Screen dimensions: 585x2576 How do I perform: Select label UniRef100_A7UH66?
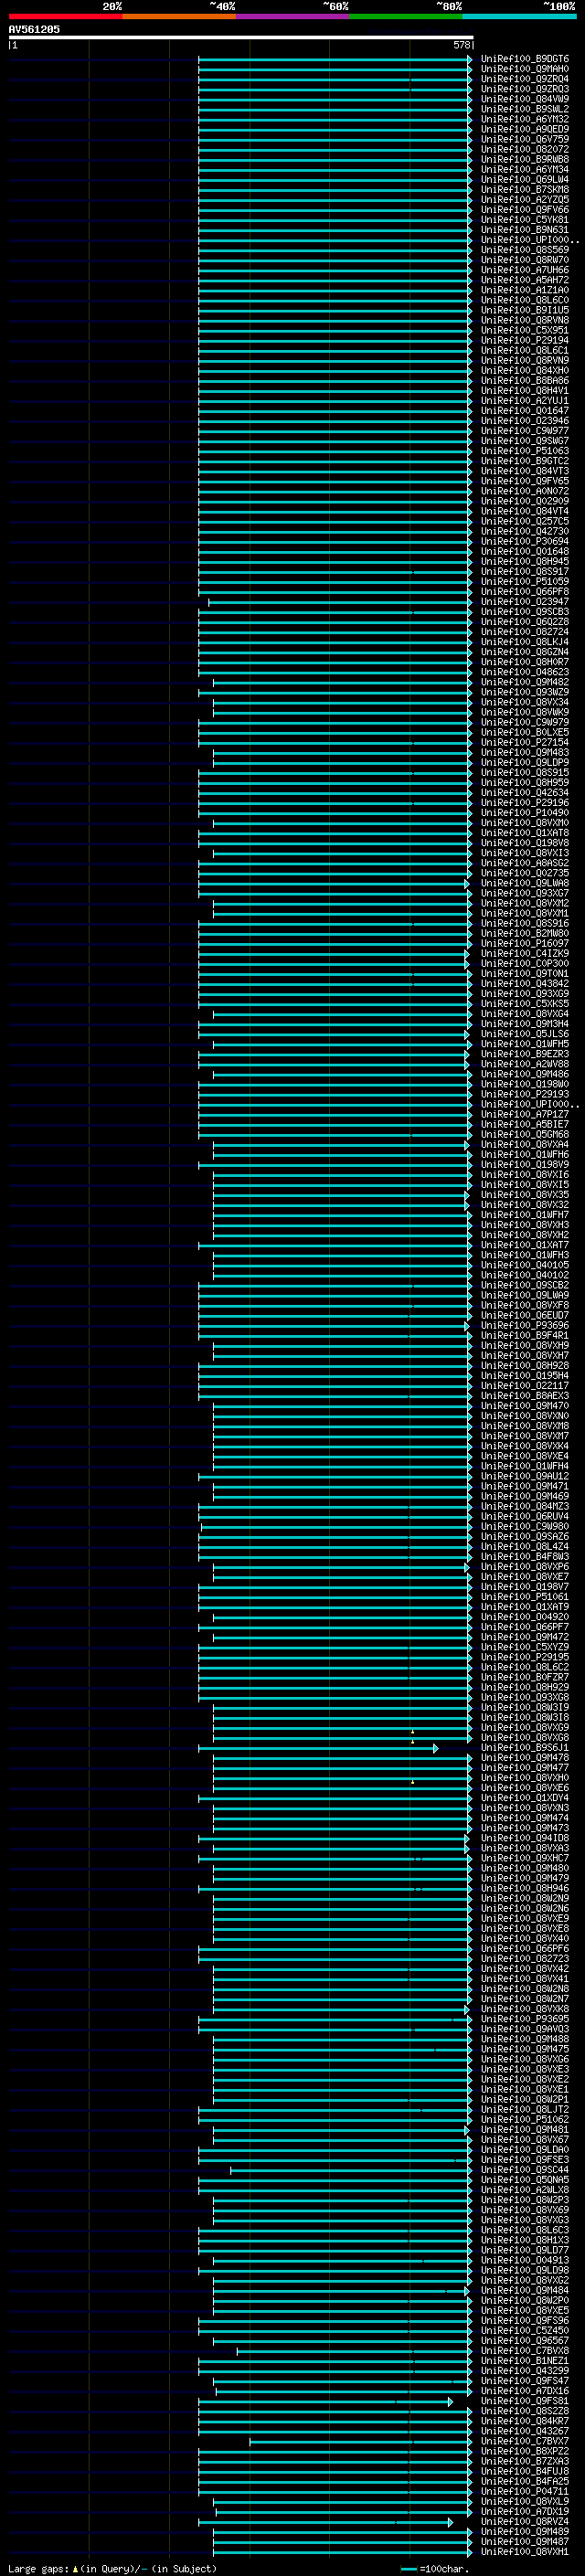[524, 270]
